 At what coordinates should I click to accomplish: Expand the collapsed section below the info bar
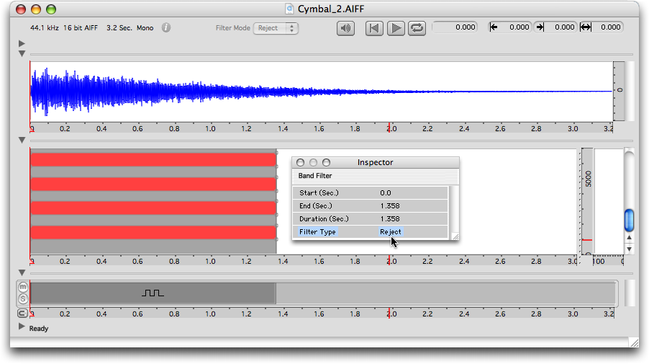(22, 43)
